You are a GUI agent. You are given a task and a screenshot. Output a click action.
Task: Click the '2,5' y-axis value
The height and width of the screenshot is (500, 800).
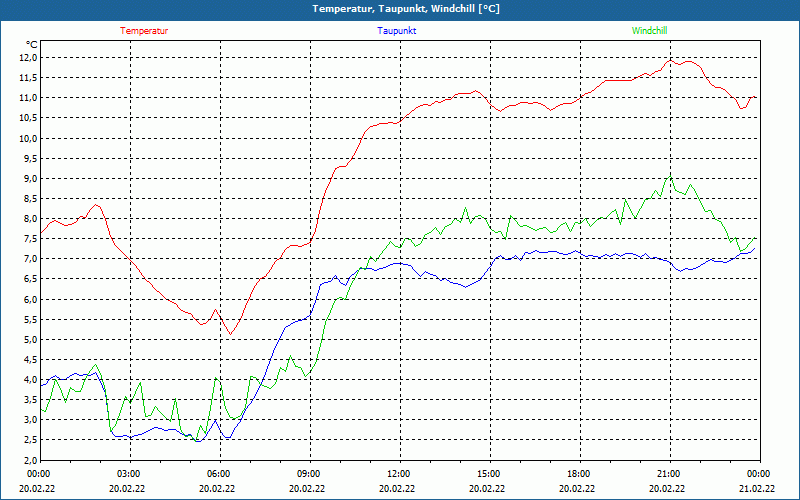(x=31, y=440)
